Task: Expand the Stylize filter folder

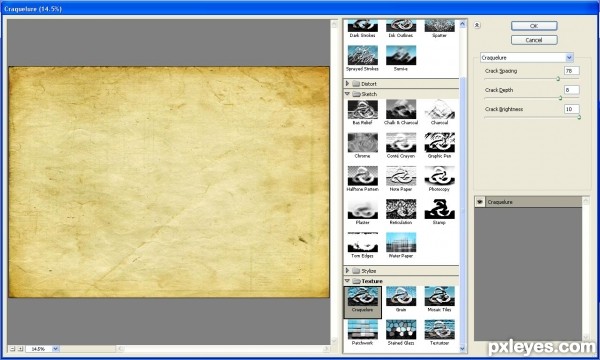Action: 347,270
